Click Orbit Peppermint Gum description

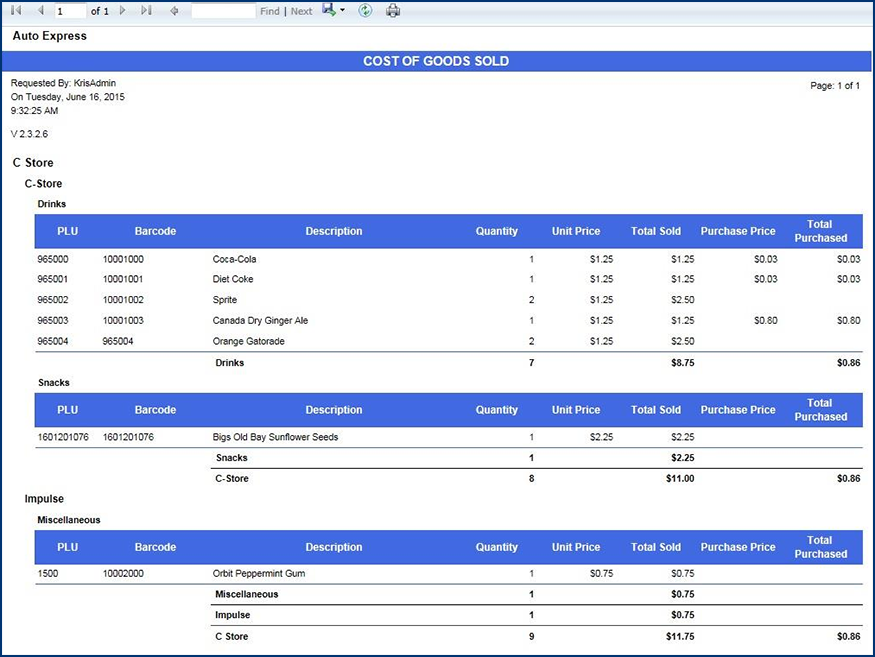click(259, 574)
